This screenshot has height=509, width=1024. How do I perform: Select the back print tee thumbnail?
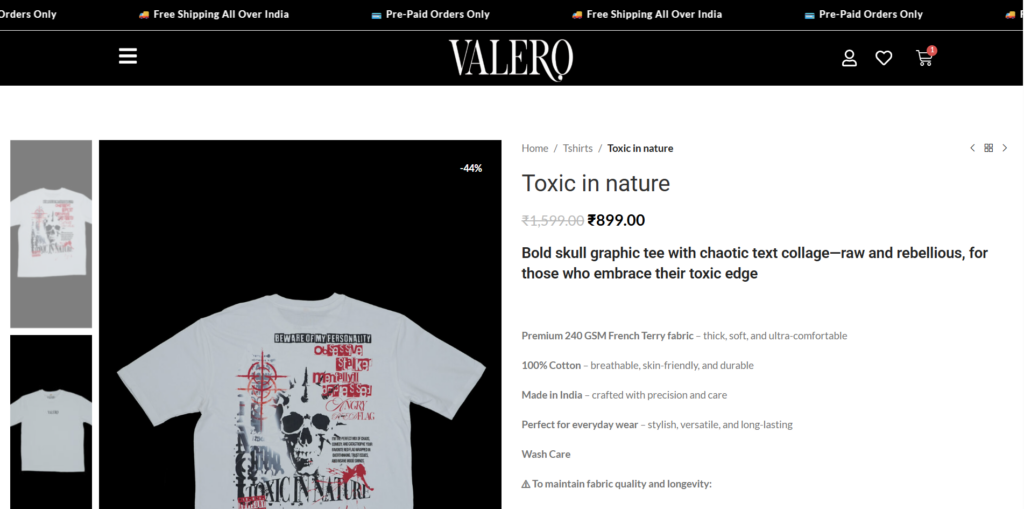[51, 234]
